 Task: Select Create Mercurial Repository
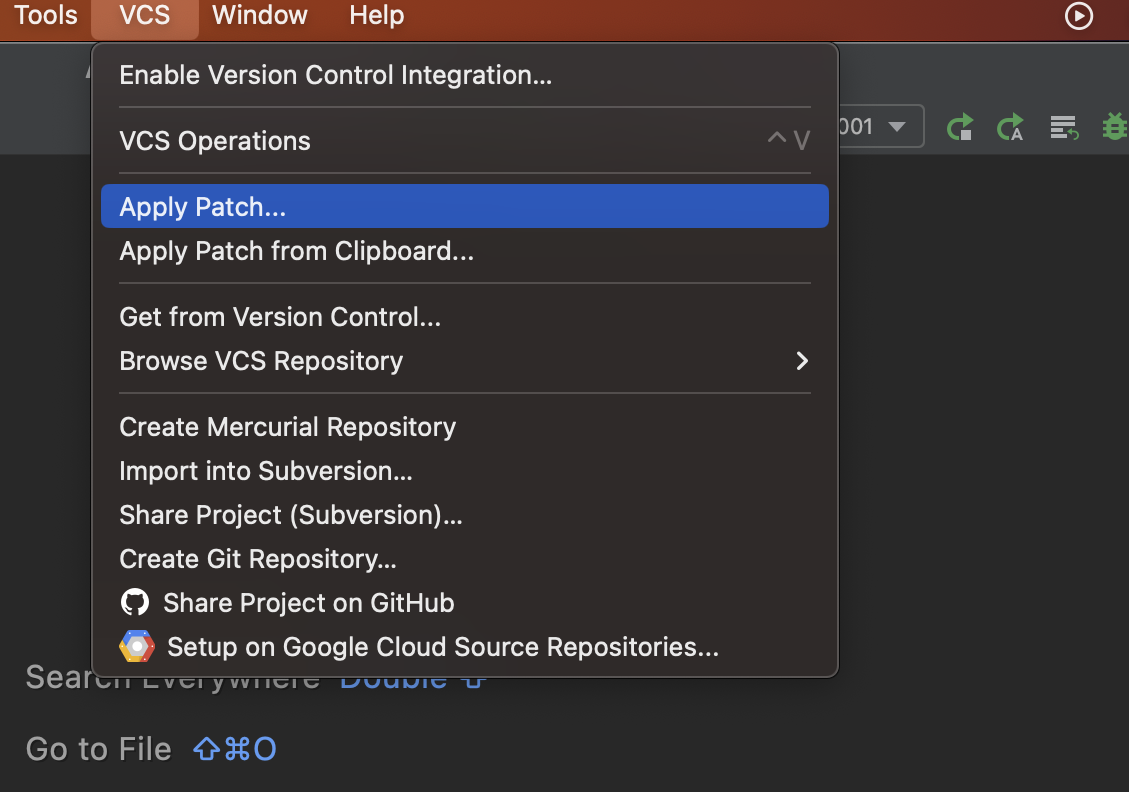click(x=287, y=427)
